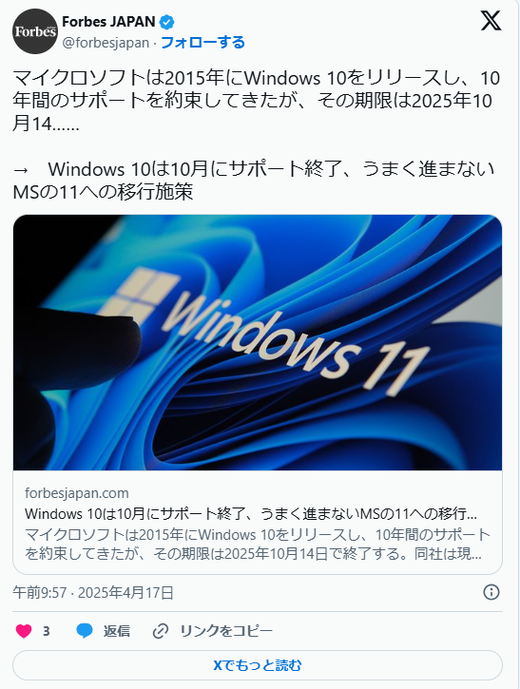The image size is (520, 689).
Task: Click フォローする follow link
Action: coord(203,43)
